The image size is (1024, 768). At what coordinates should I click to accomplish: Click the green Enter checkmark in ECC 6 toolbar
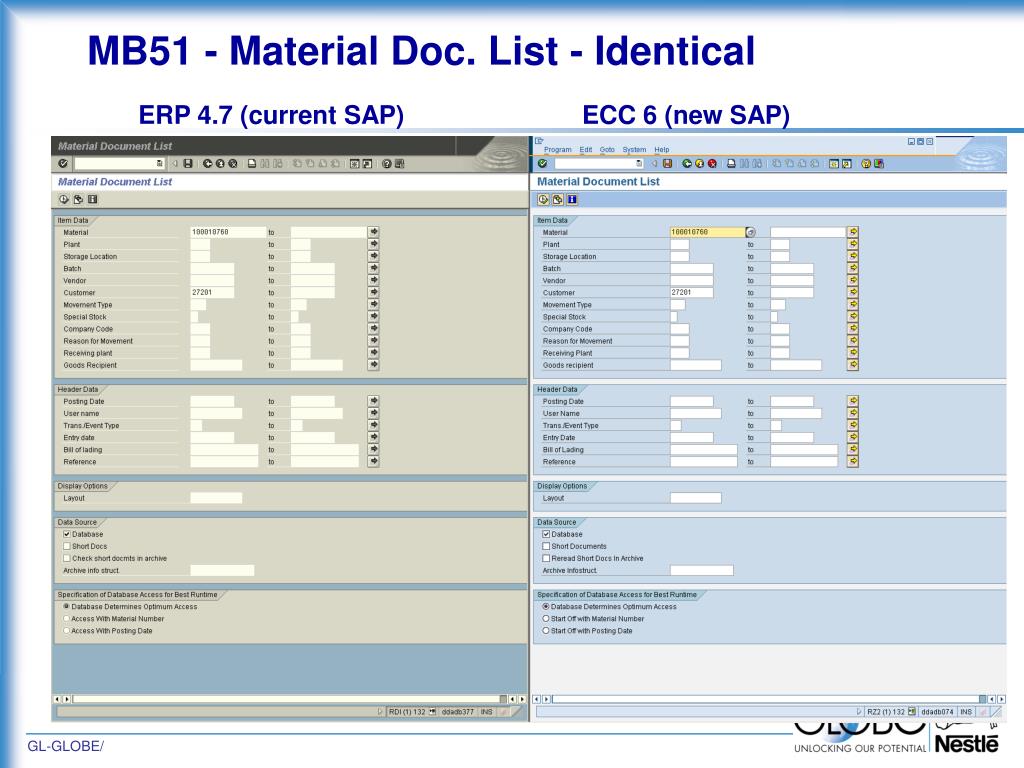[542, 164]
